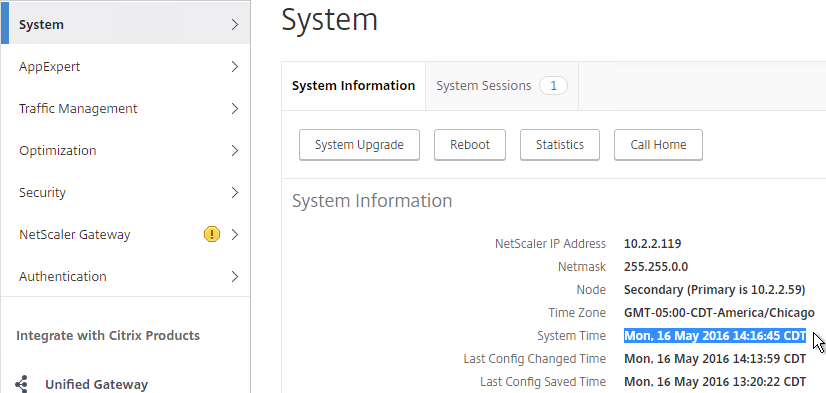Click Last Config Changed Time value 14:13:59
This screenshot has height=393, width=826.
[715, 359]
